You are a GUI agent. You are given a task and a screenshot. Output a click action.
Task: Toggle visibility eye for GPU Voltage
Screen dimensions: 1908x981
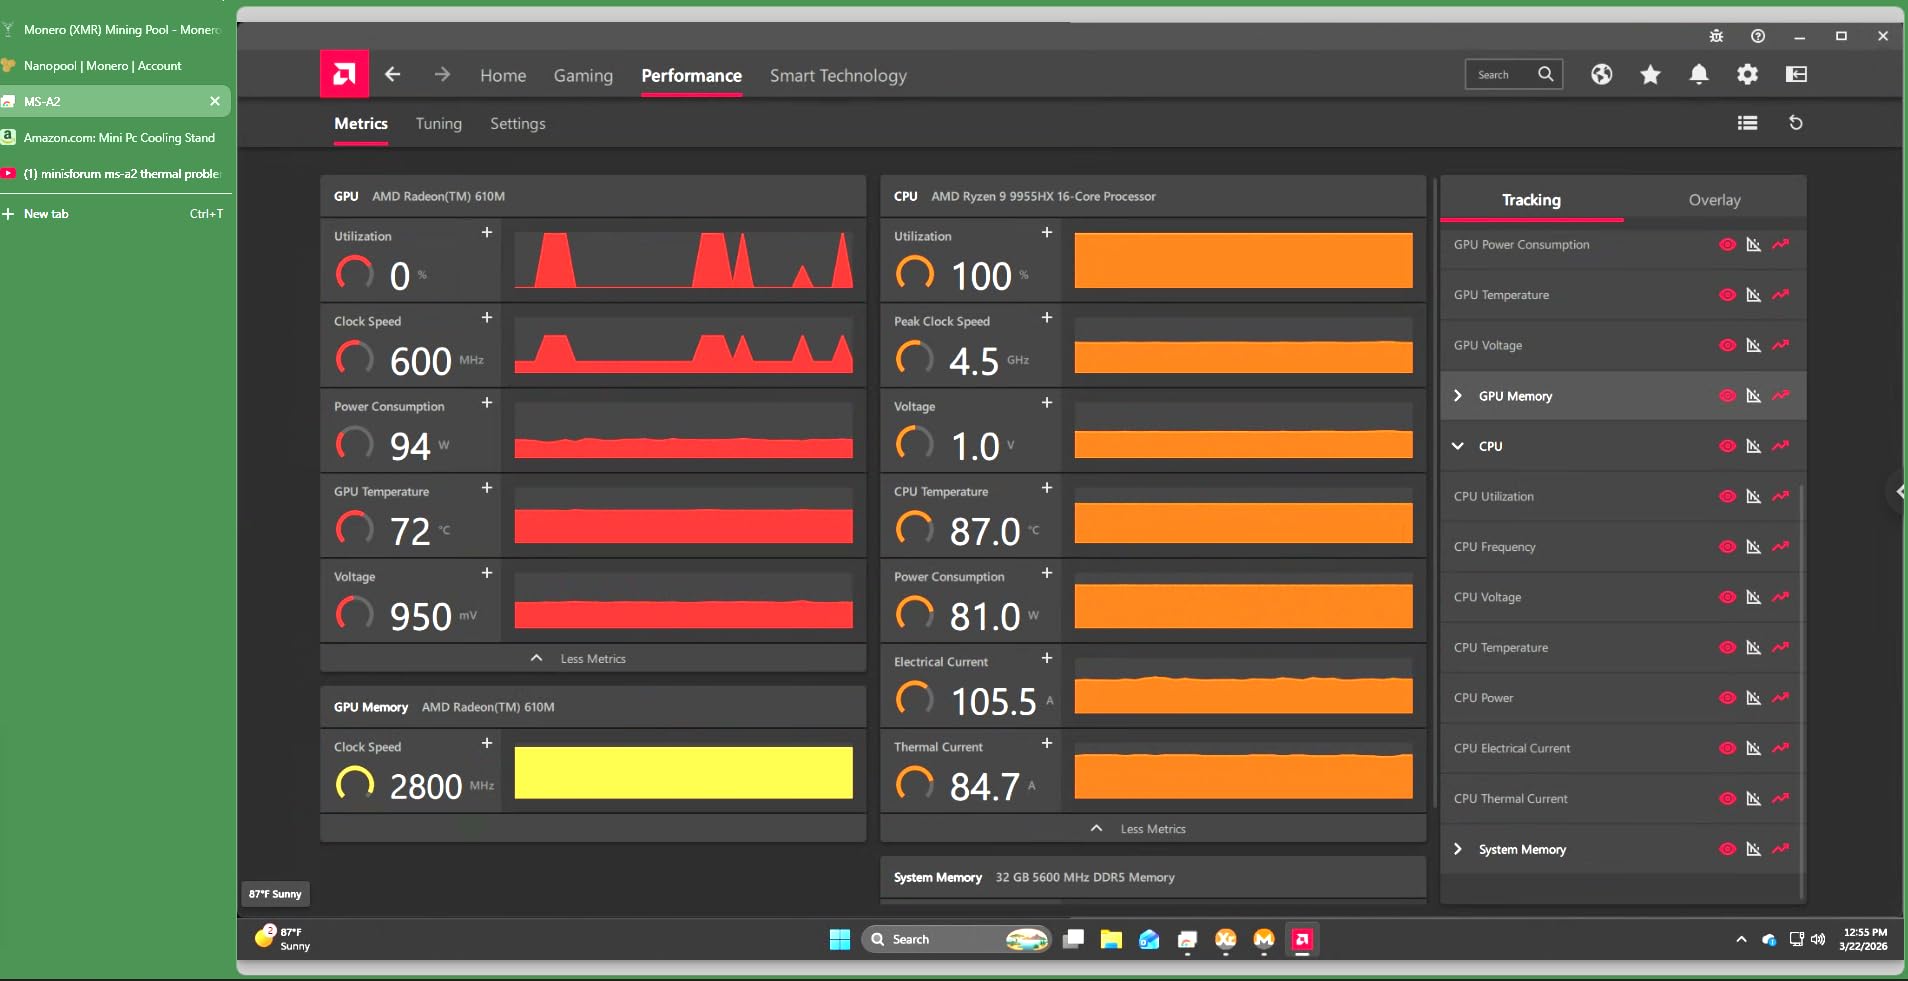pos(1727,345)
